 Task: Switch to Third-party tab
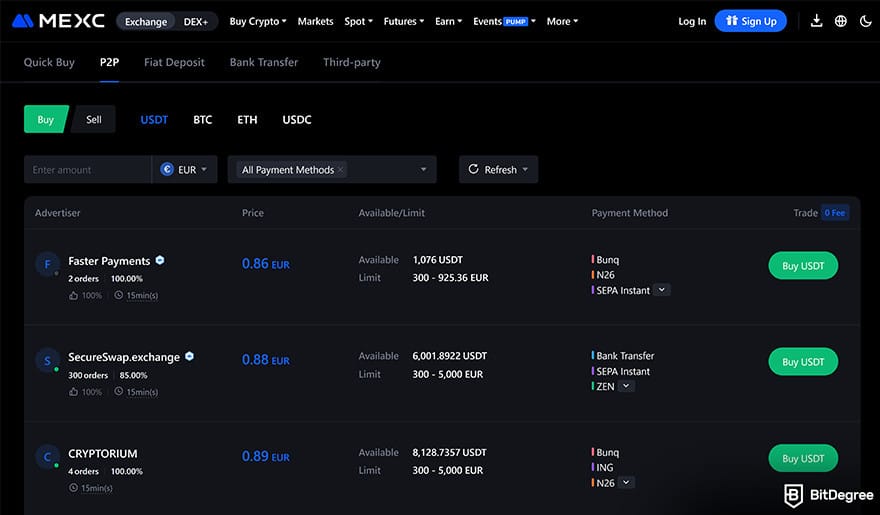[352, 62]
